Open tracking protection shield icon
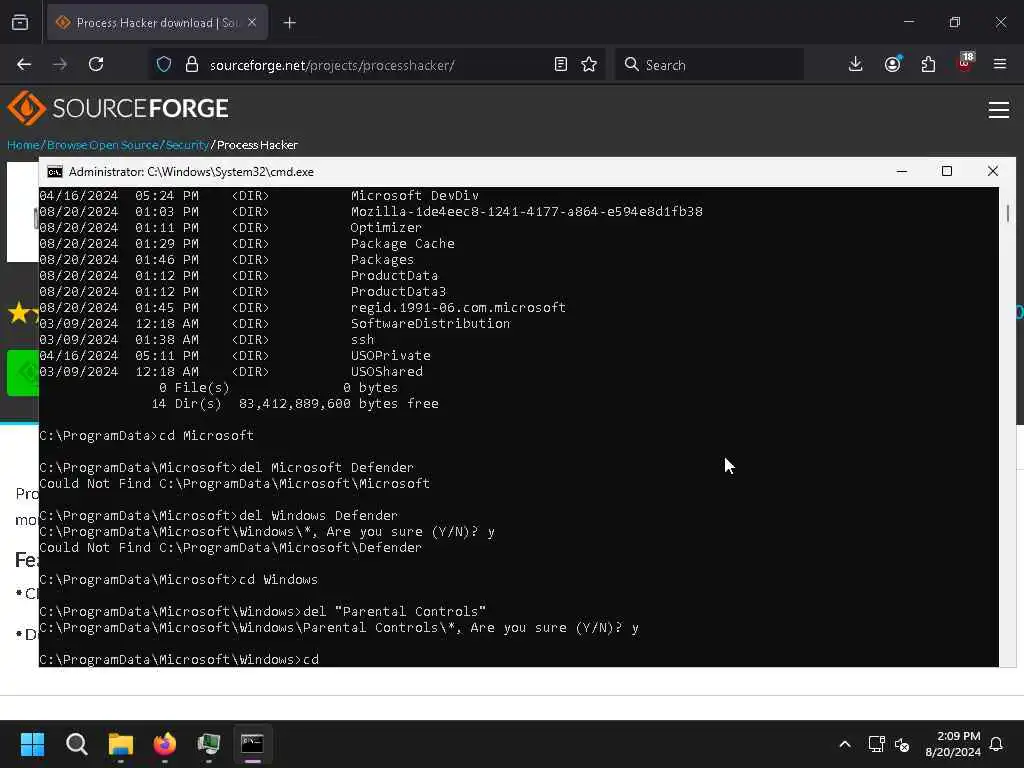The width and height of the screenshot is (1024, 768). pos(164,65)
